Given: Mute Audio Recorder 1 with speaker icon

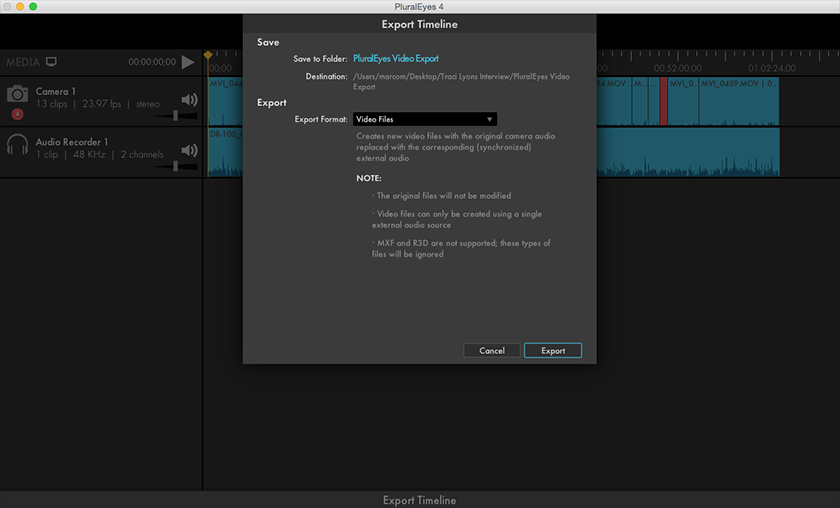Looking at the screenshot, I should click(x=189, y=150).
